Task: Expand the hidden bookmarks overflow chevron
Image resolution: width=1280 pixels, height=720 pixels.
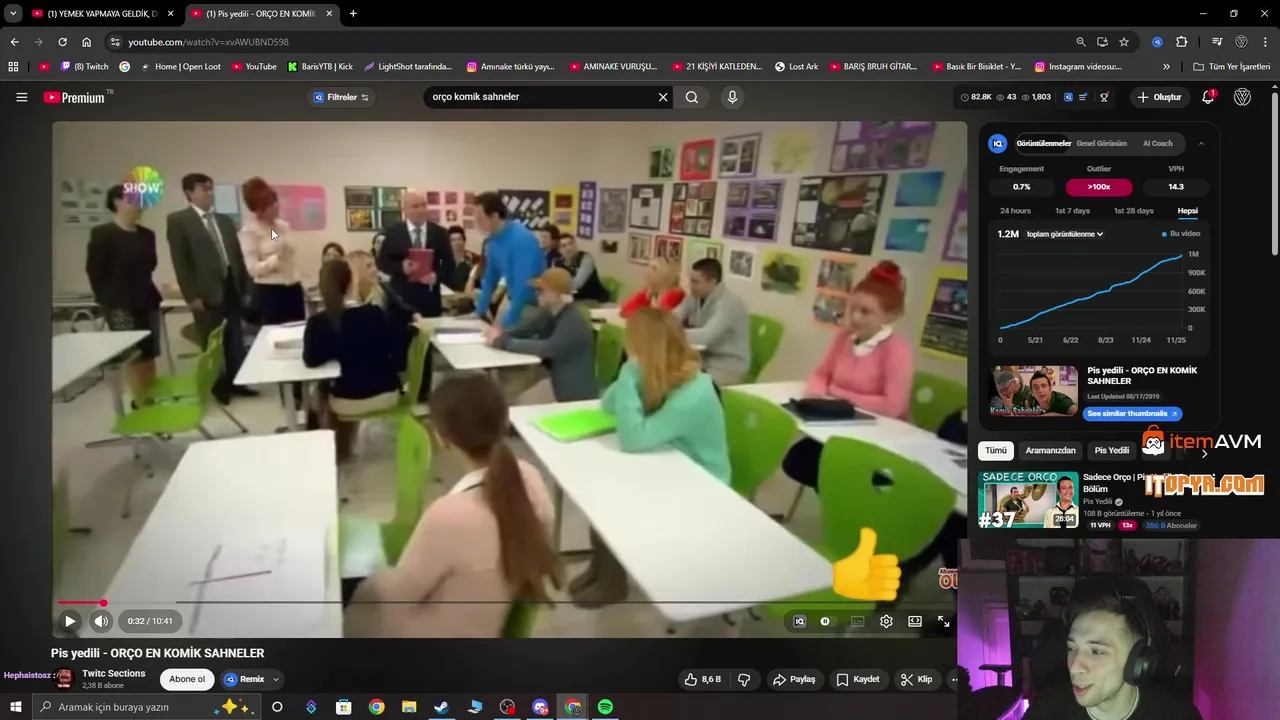Action: [1166, 67]
